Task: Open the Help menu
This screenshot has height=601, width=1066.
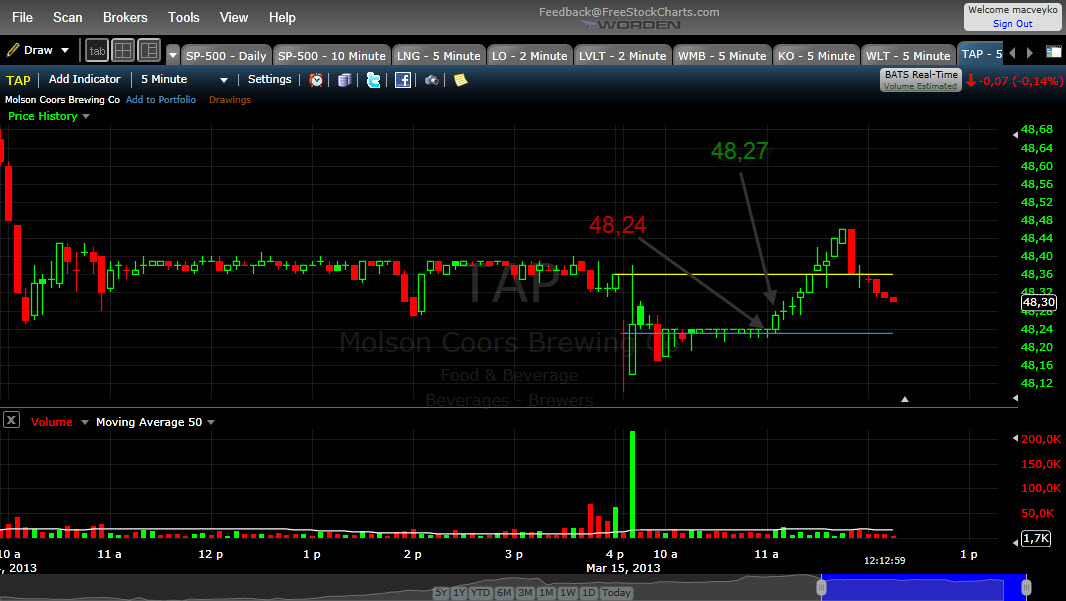Action: pos(281,17)
